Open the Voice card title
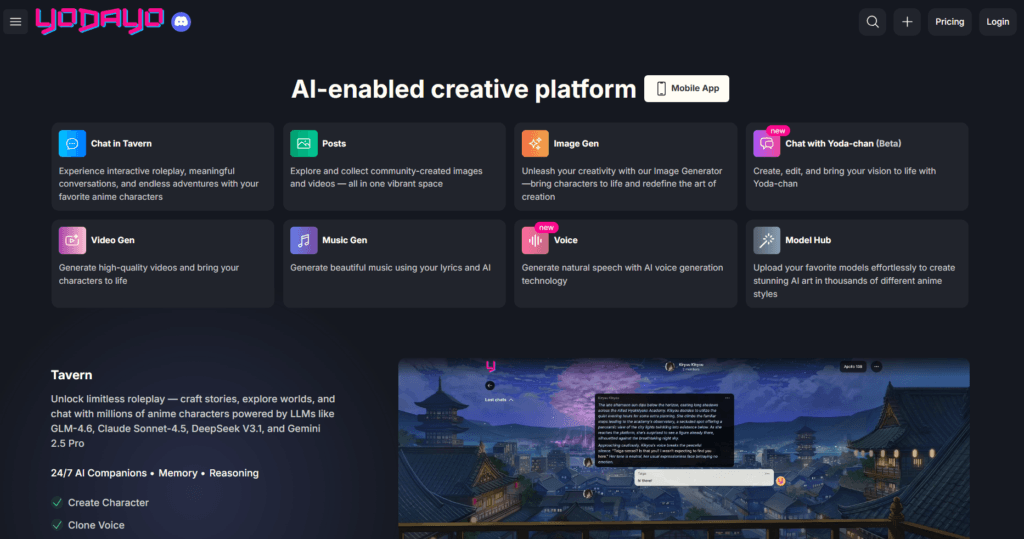Viewport: 1024px width, 539px height. coord(566,240)
